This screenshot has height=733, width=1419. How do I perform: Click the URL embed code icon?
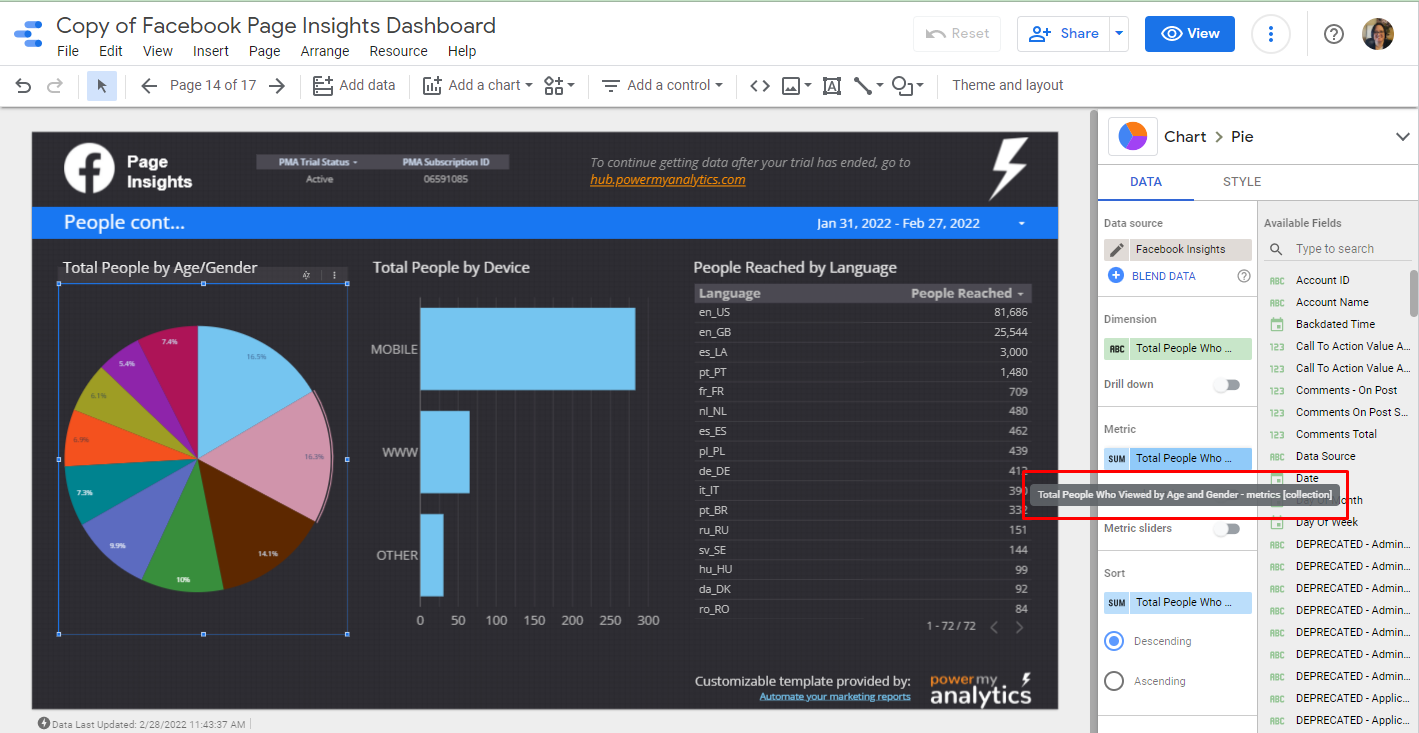click(x=760, y=86)
